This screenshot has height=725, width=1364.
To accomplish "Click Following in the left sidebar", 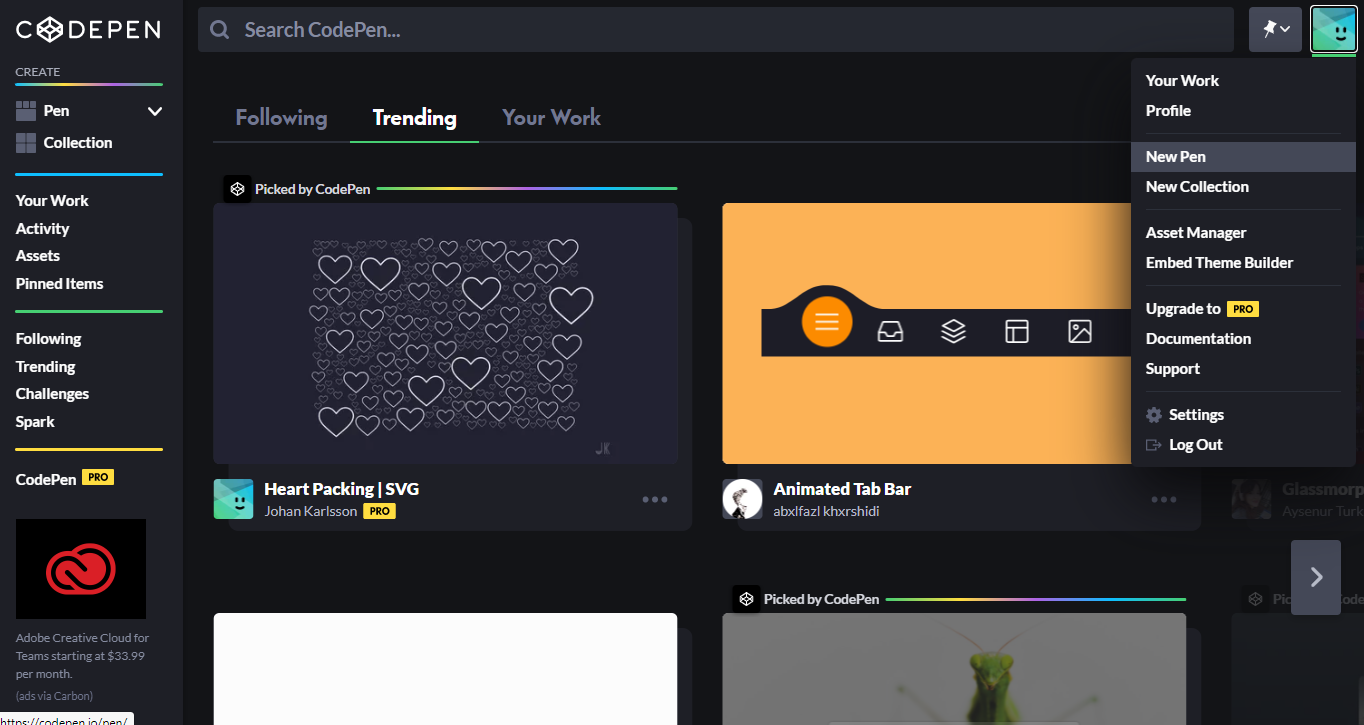I will coord(48,339).
